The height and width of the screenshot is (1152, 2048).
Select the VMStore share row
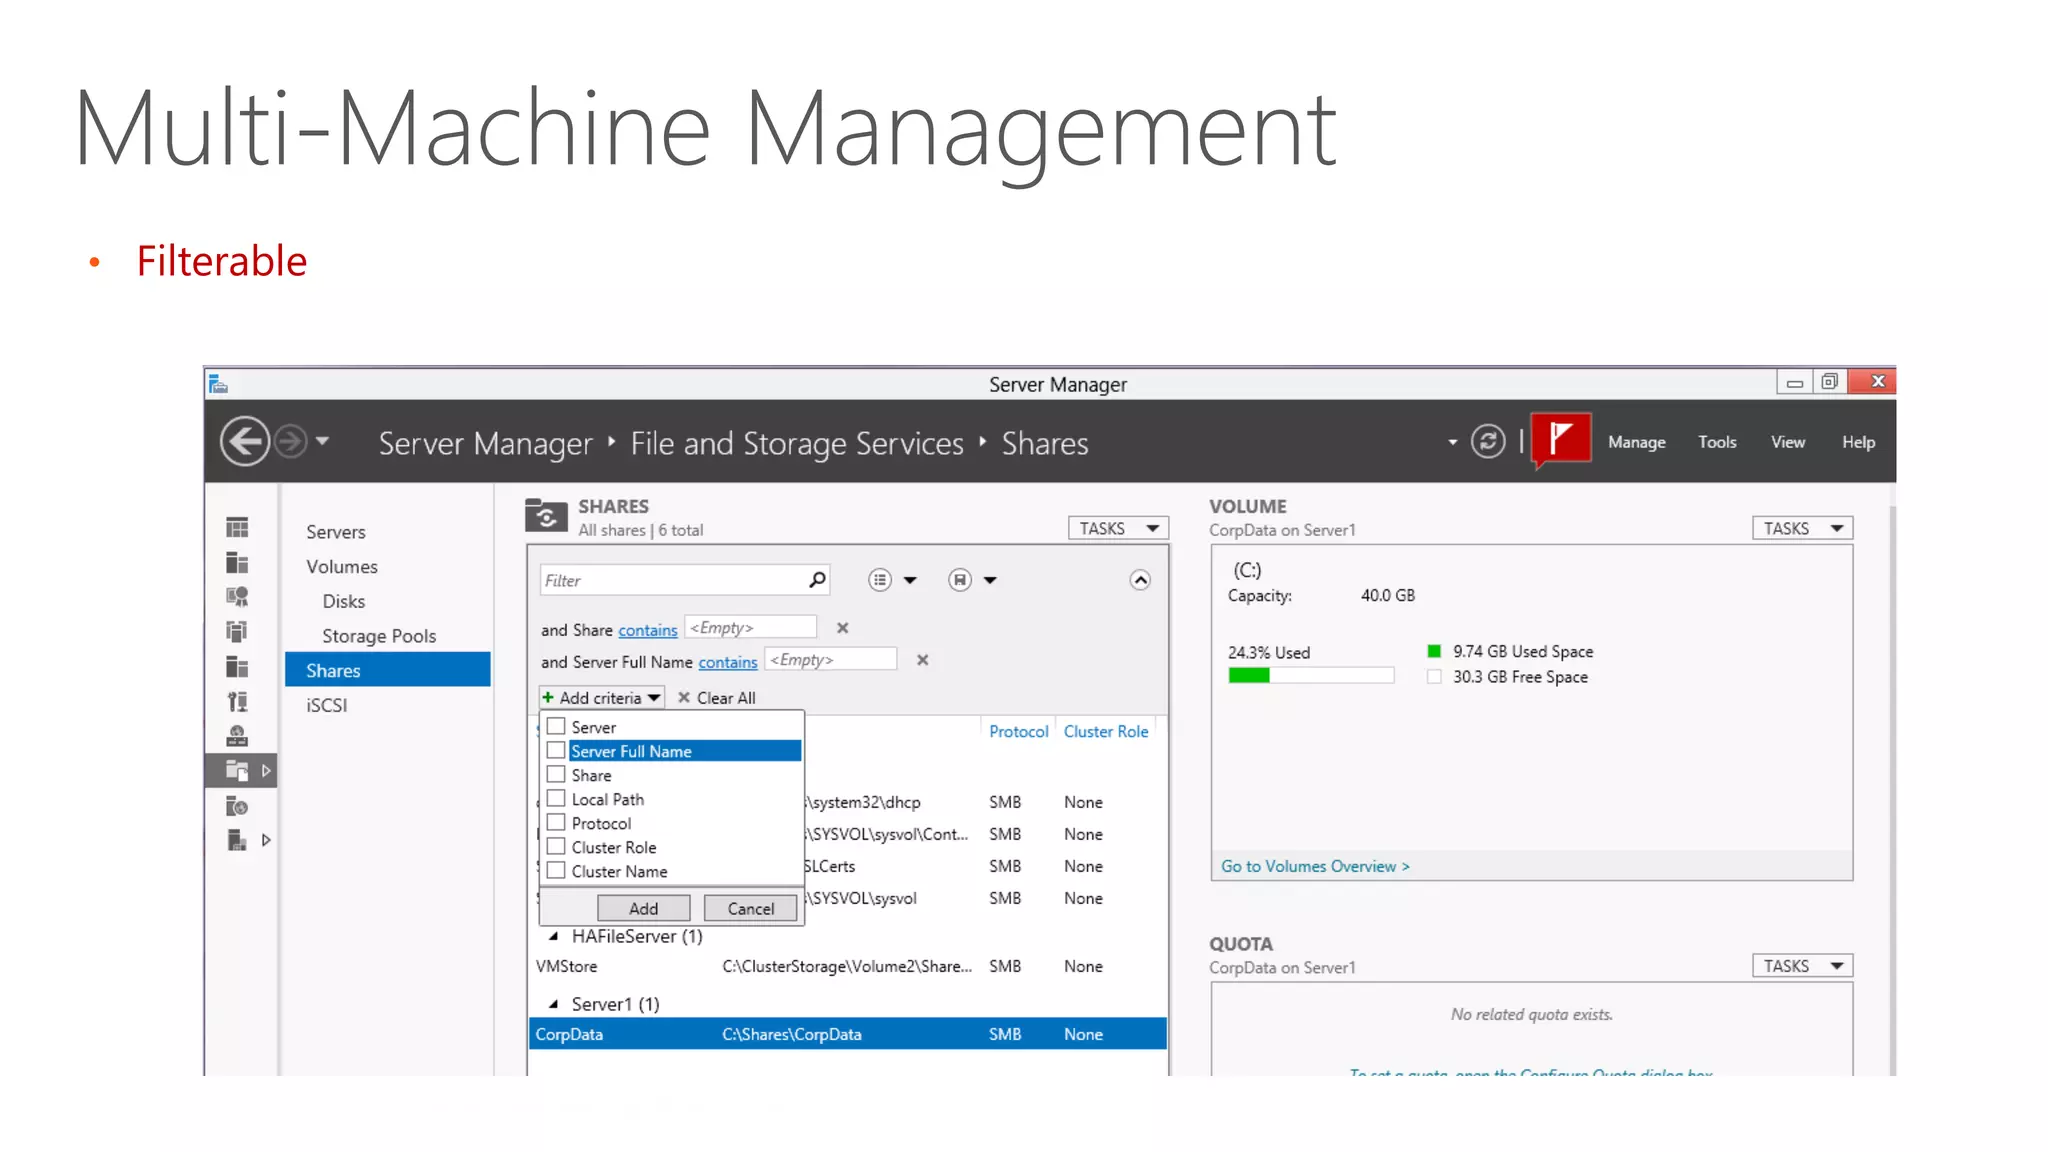coord(847,966)
